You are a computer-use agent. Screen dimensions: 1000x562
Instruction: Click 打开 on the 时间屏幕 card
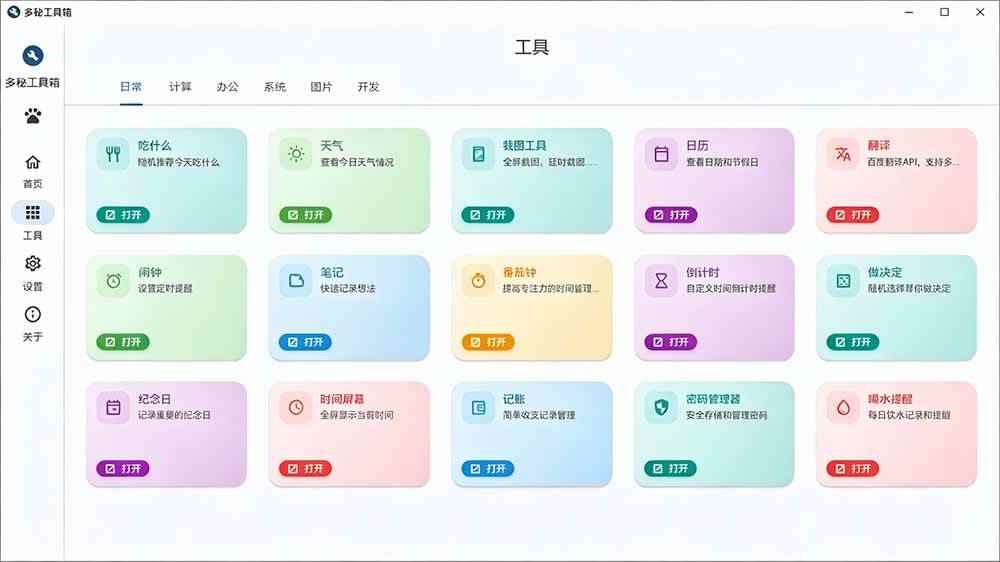coord(305,468)
